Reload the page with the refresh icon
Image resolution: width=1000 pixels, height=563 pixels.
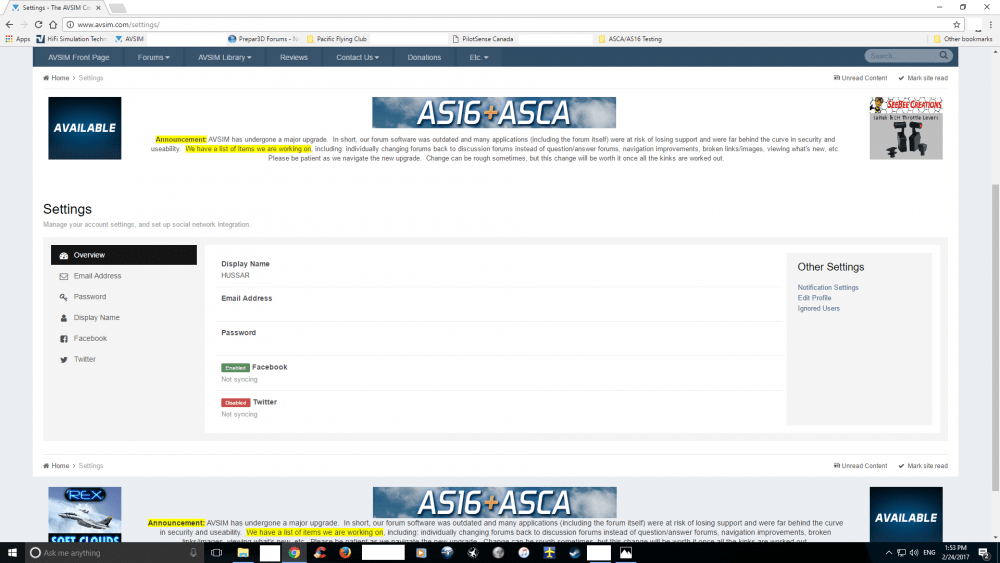click(38, 24)
